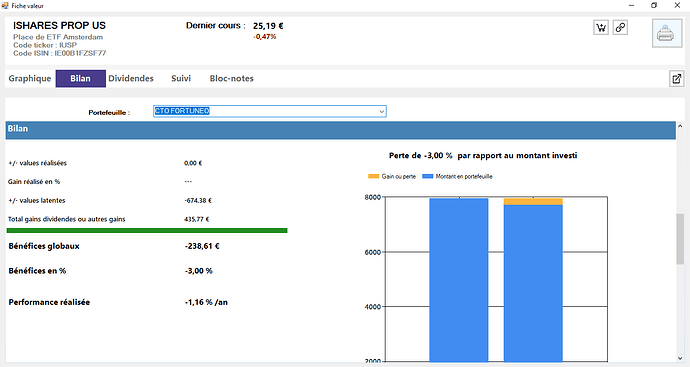Click the scrollbar up arrow
This screenshot has height=367, width=690.
tap(680, 127)
